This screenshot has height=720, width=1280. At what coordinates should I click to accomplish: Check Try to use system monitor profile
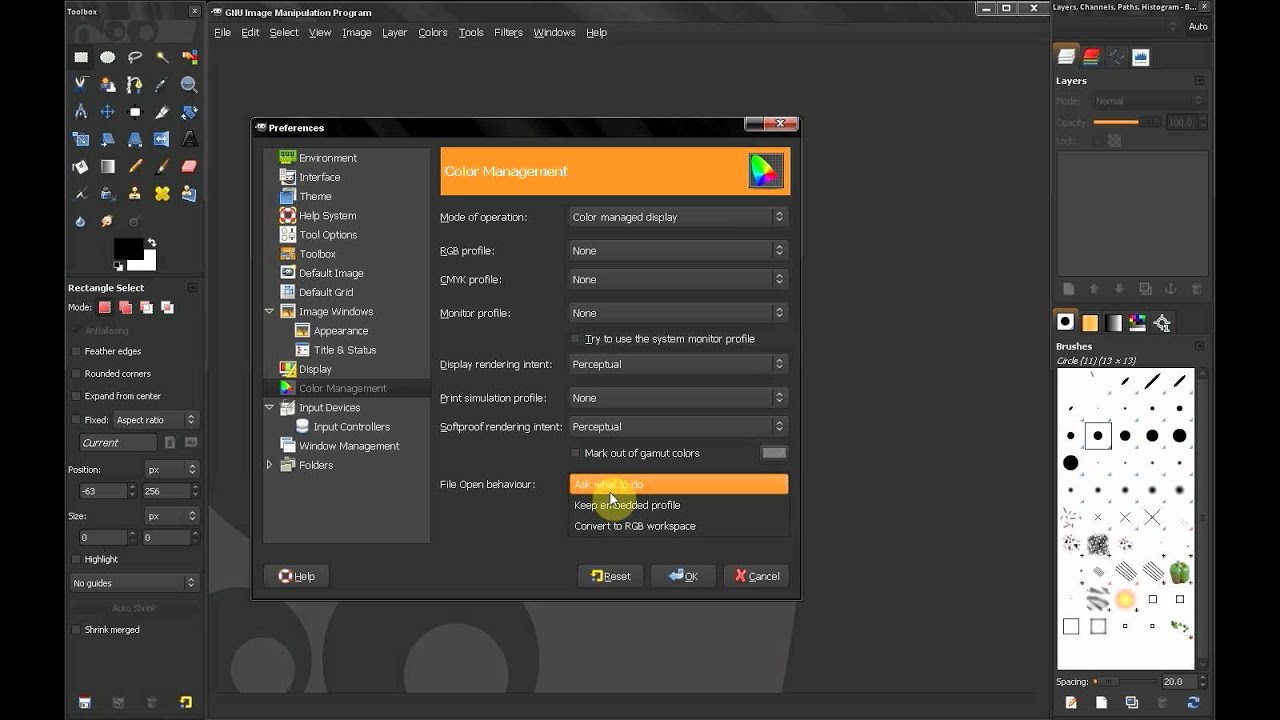click(x=575, y=339)
